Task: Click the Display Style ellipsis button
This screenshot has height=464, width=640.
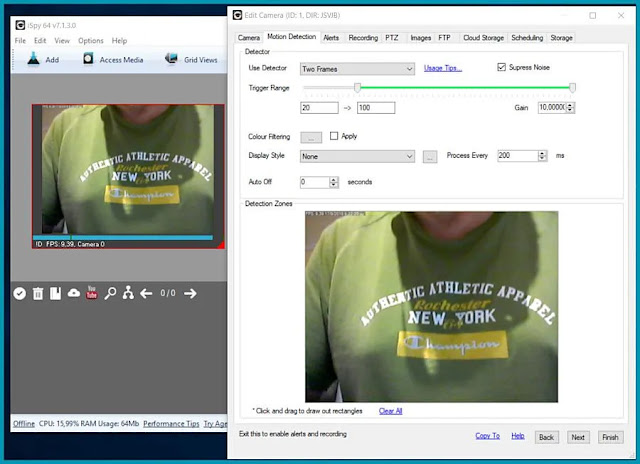Action: point(429,157)
